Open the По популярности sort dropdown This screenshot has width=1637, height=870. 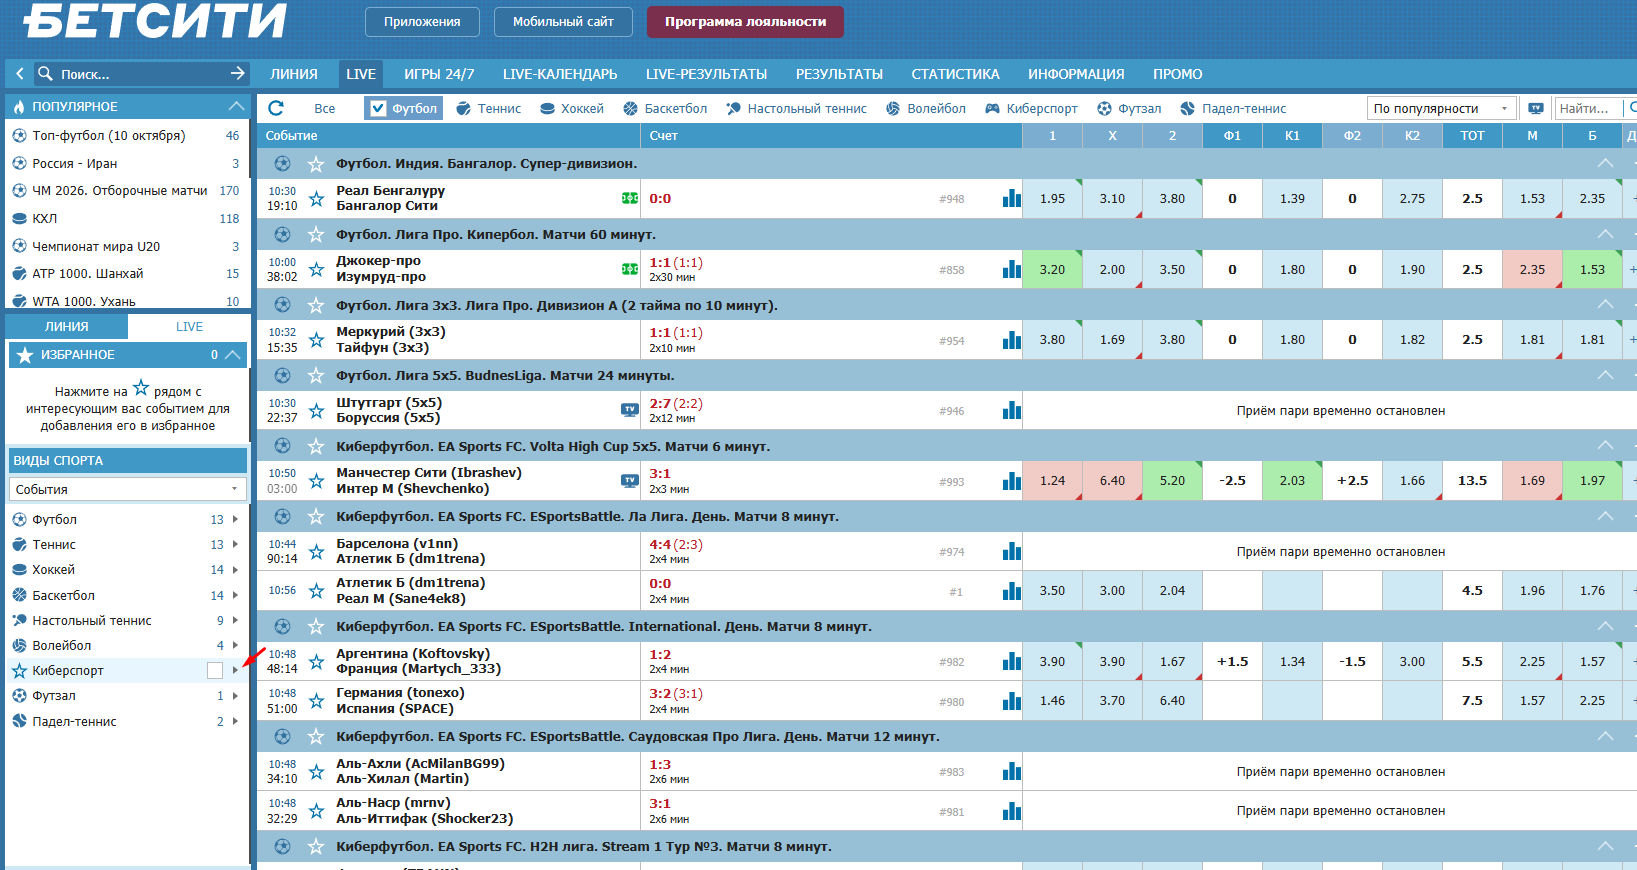click(x=1440, y=108)
